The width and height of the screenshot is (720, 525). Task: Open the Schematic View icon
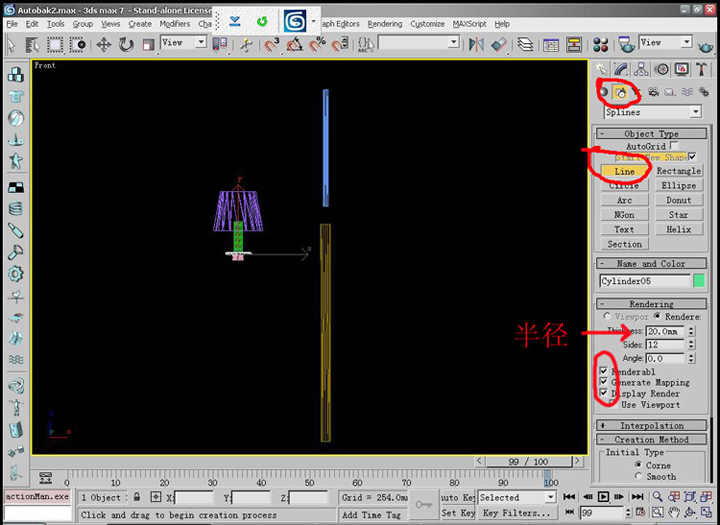point(574,45)
